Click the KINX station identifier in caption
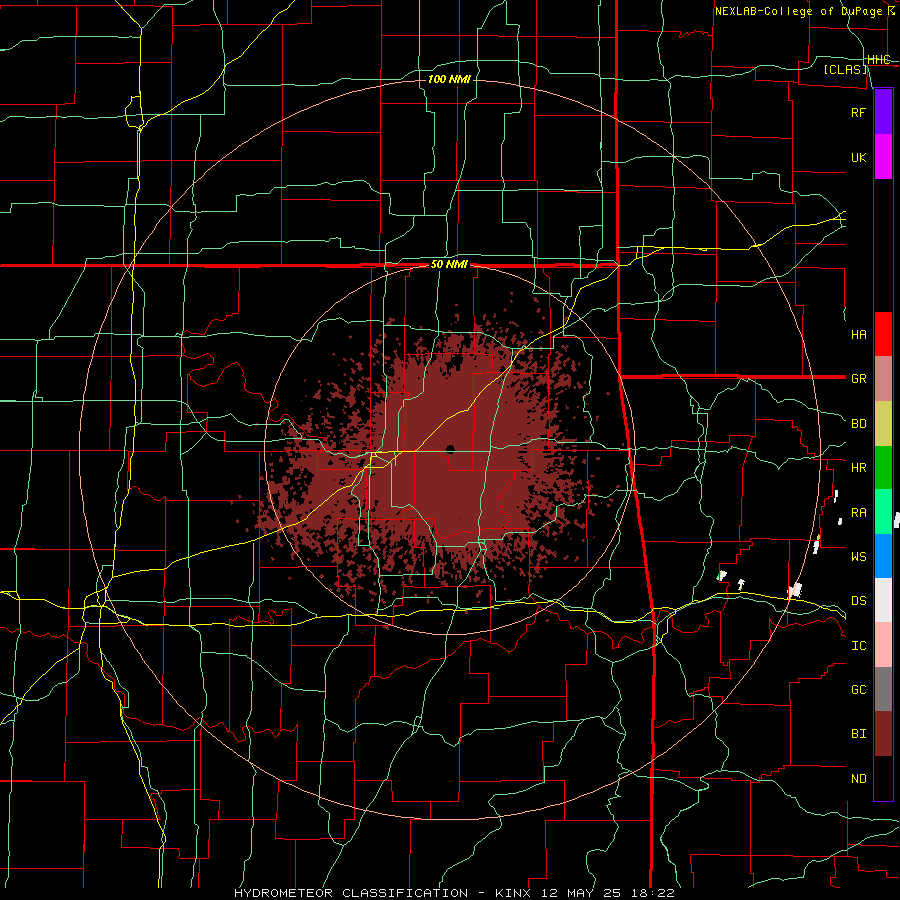Viewport: 900px width, 900px height. coord(513,893)
